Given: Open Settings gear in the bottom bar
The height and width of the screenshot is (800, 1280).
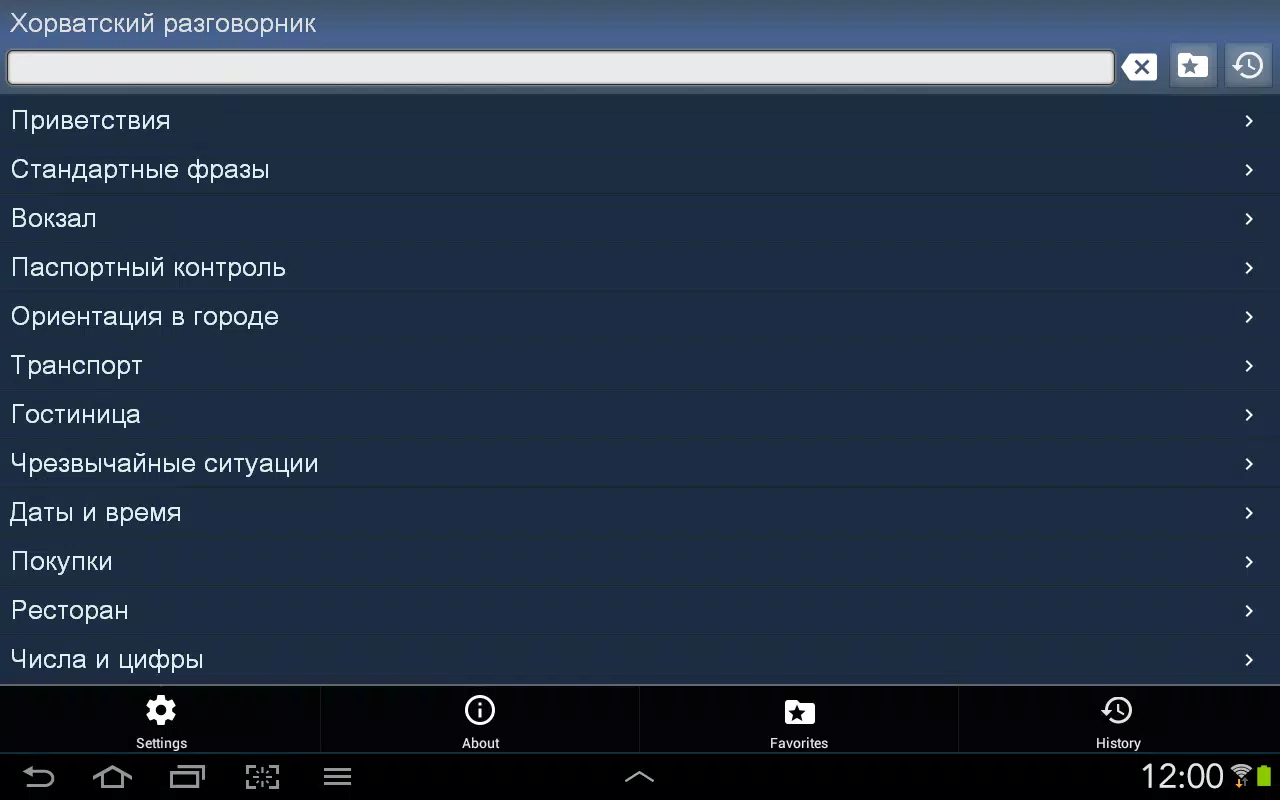Looking at the screenshot, I should (160, 720).
